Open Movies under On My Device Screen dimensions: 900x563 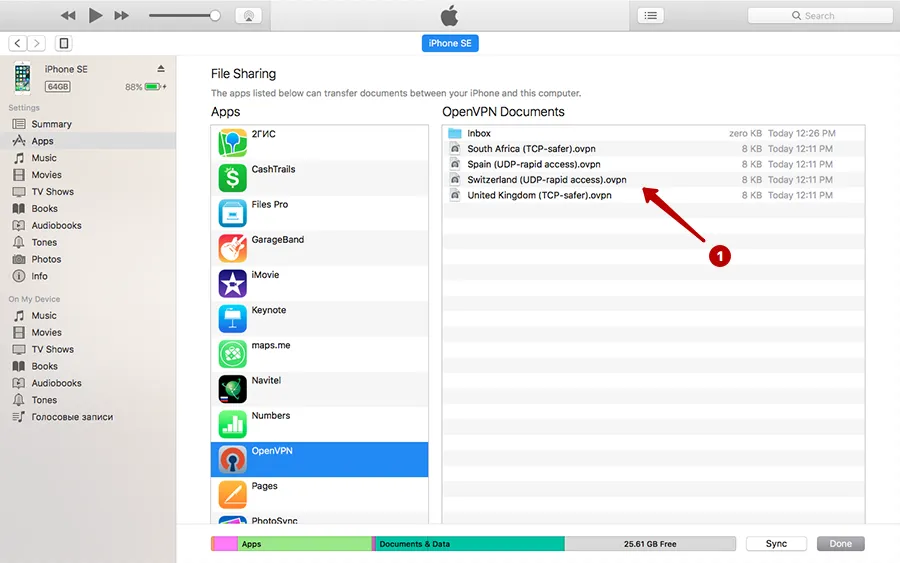[x=88, y=332]
